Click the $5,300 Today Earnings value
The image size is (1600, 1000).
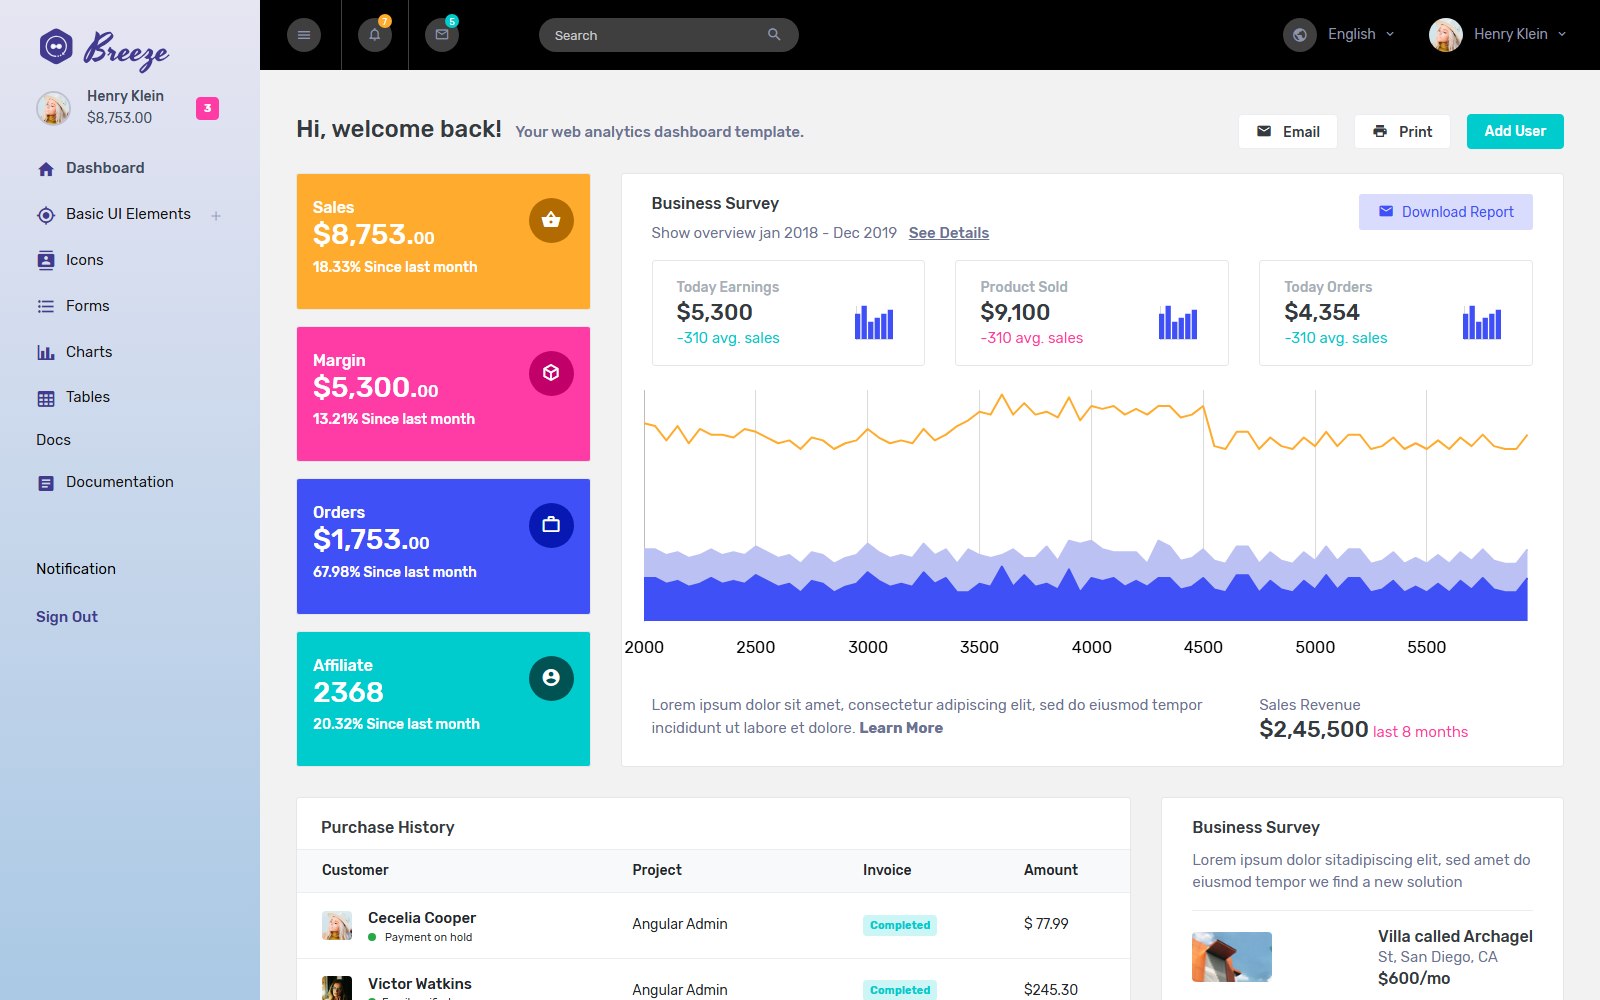[x=714, y=312]
